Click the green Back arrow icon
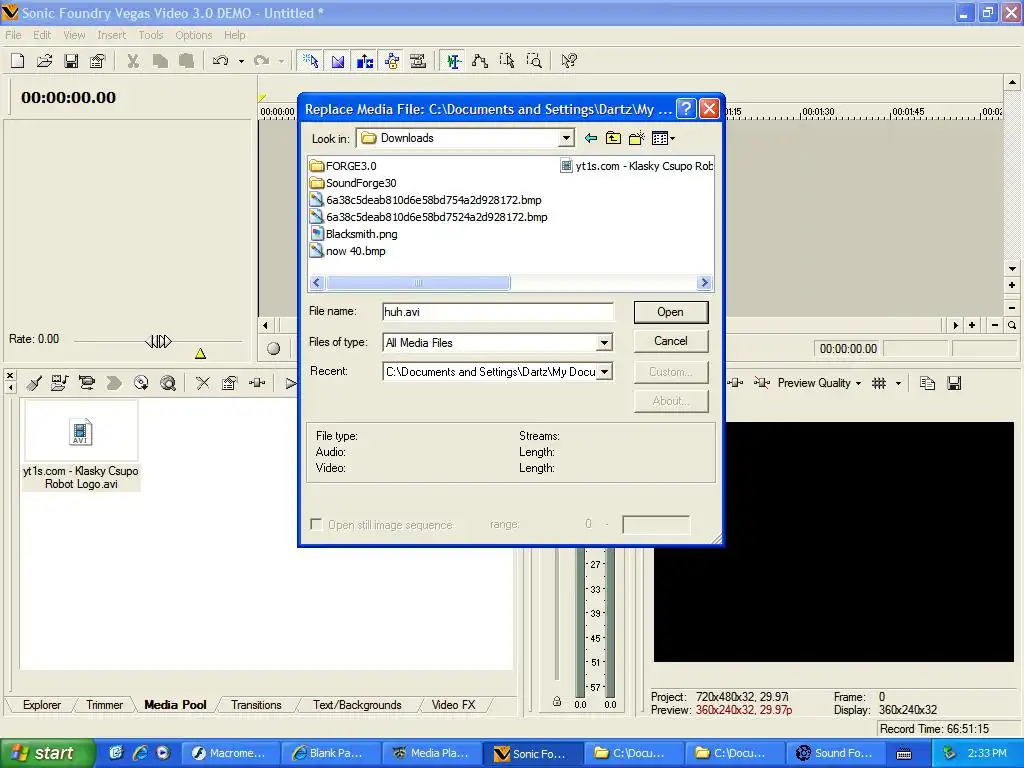 590,138
